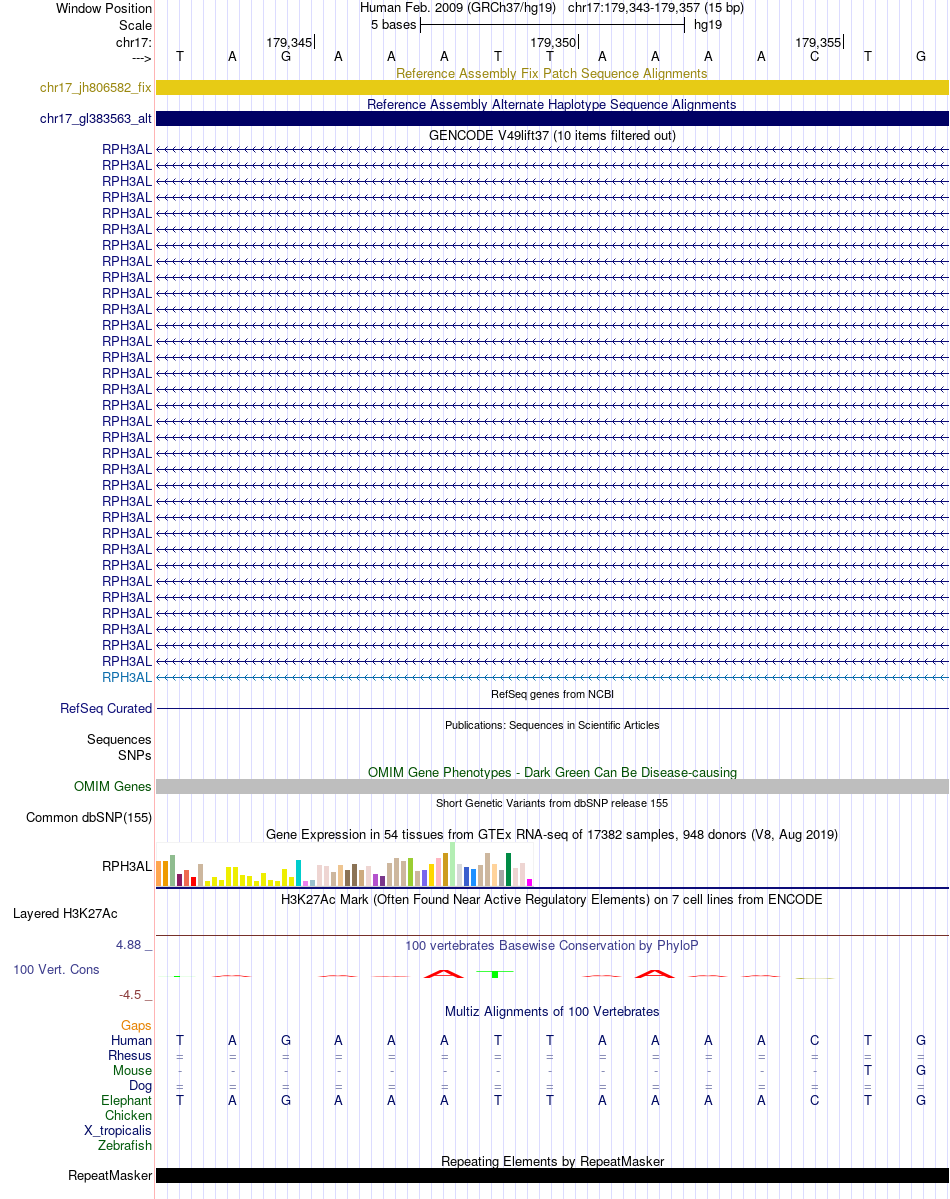
Task: Click the OMIM Genes label
Action: tap(112, 787)
